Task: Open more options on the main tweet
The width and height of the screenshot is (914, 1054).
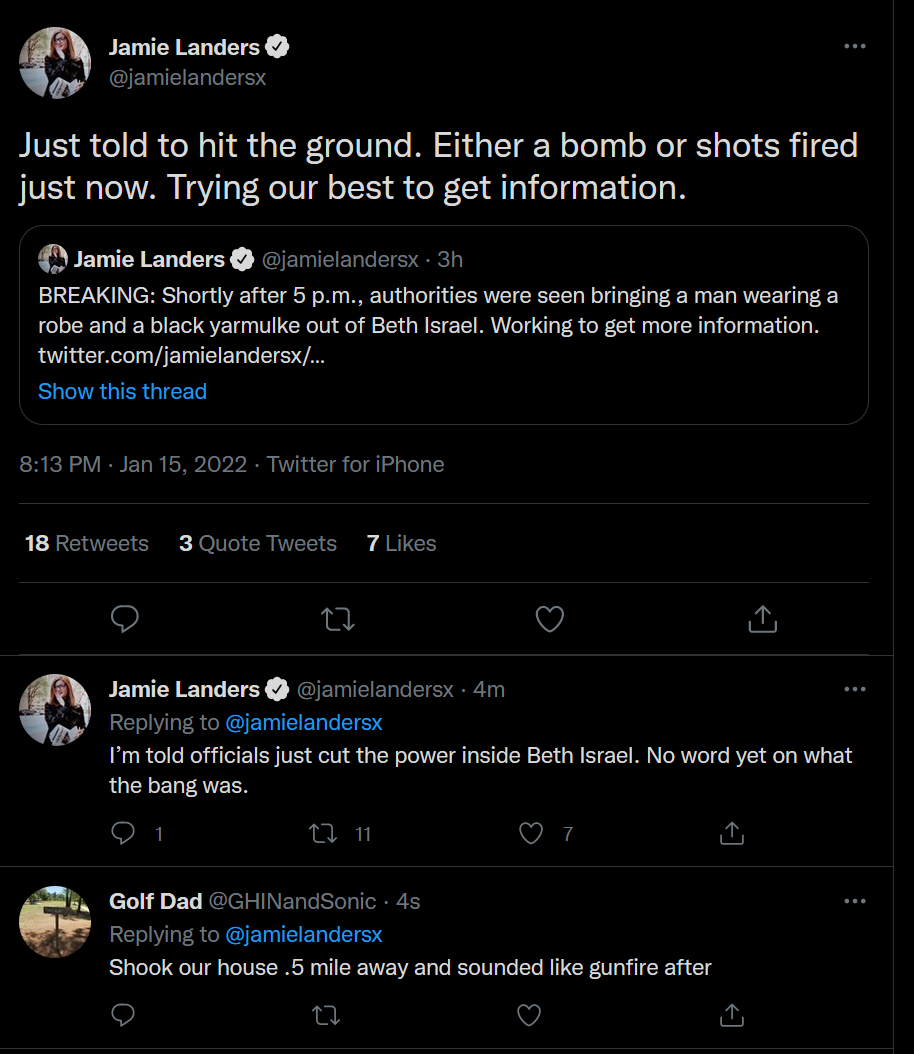Action: pos(854,46)
